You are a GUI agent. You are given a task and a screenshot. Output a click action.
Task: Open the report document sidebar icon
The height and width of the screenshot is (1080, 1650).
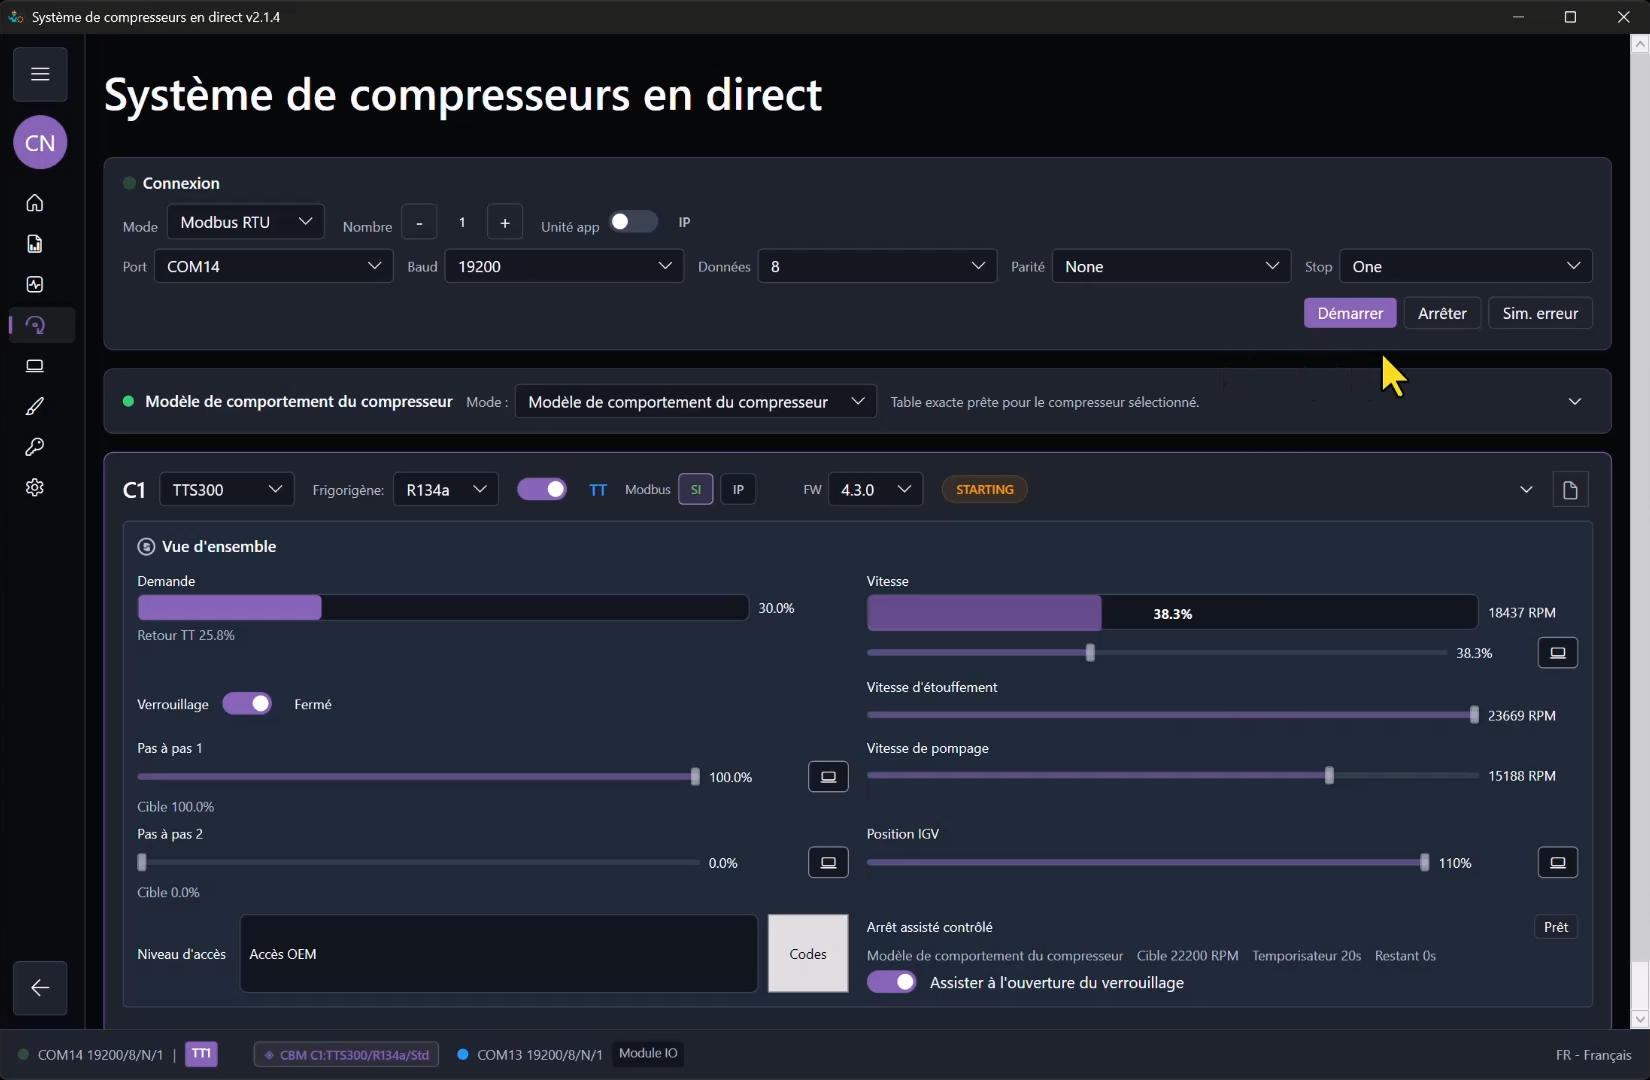35,244
